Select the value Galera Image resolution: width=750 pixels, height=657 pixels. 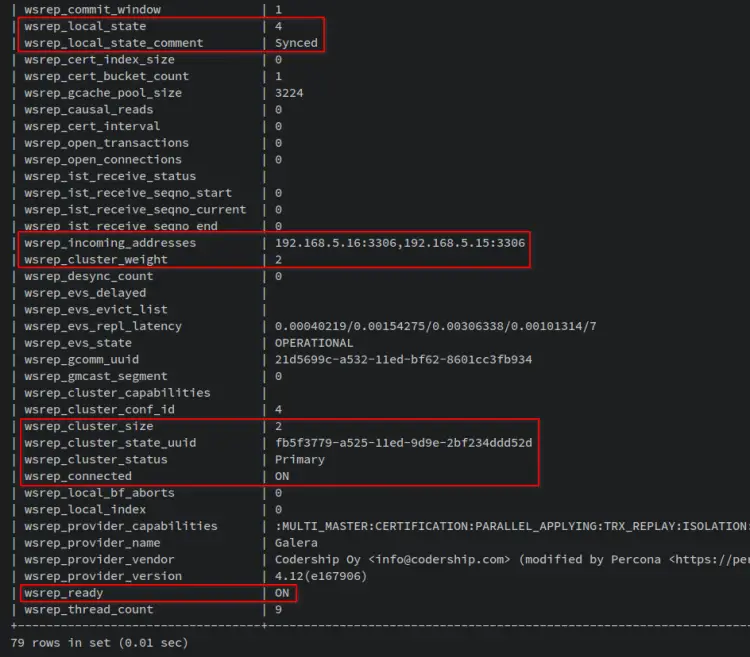296,543
